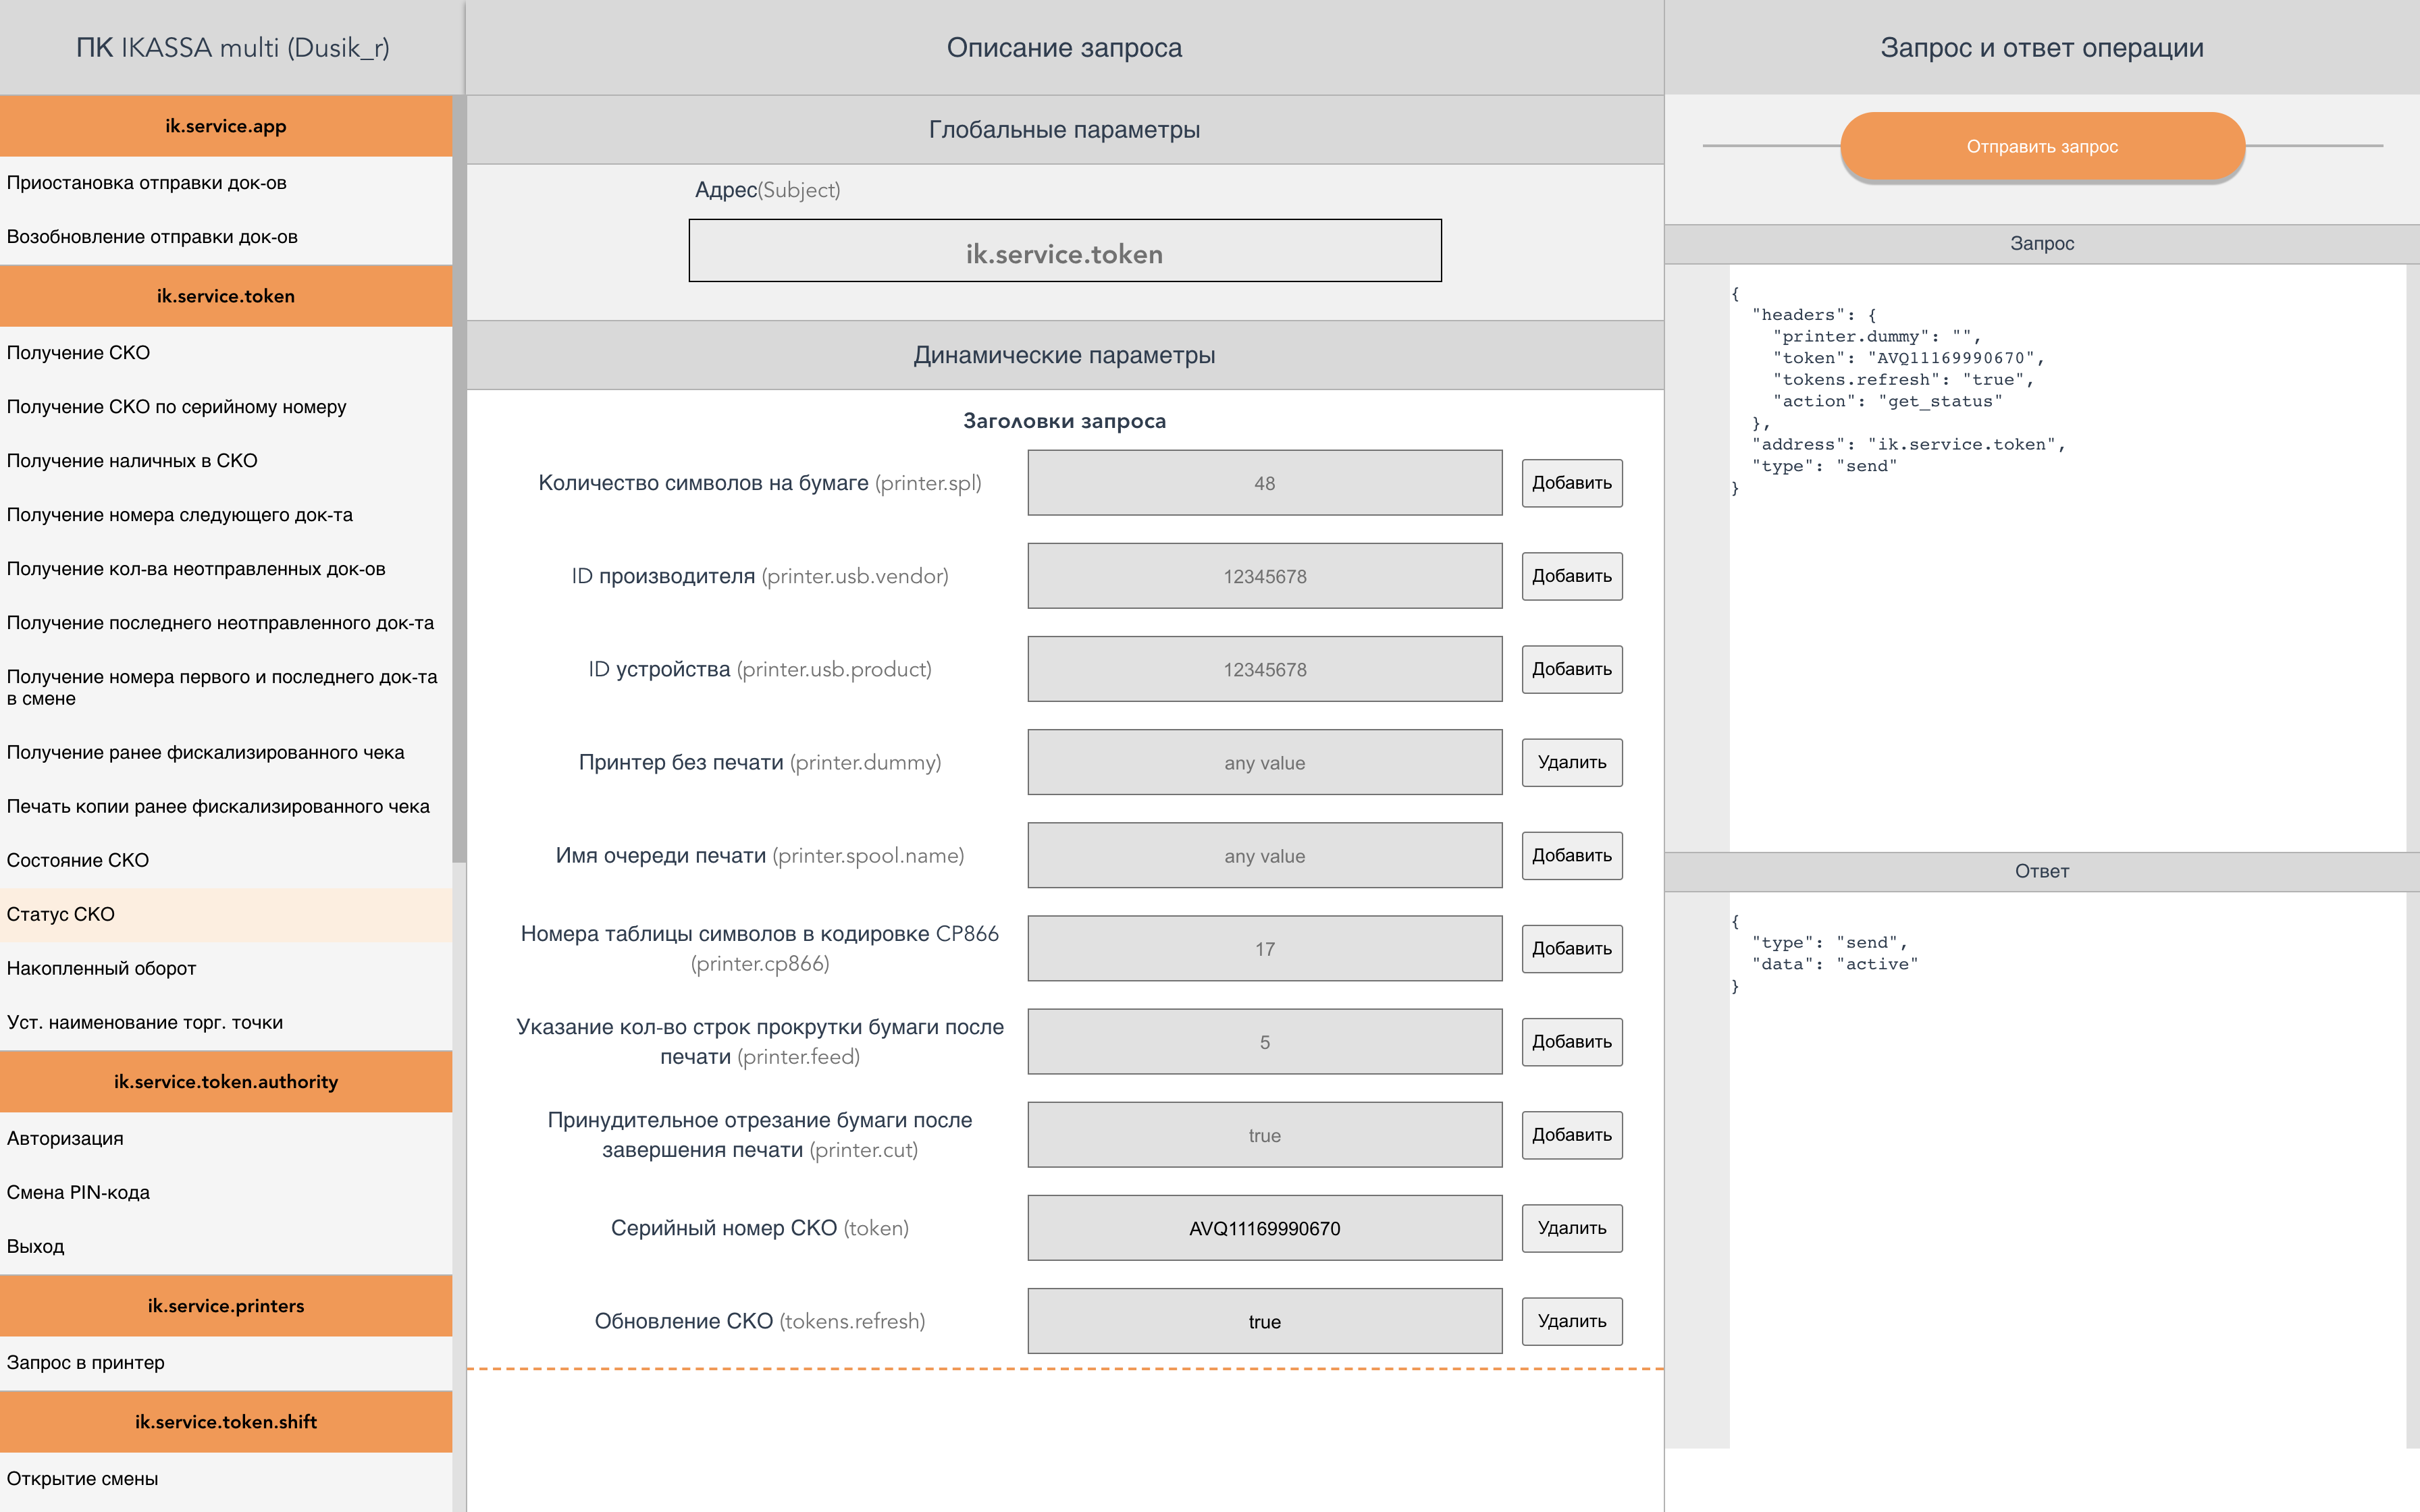The image size is (2420, 1512).
Task: Select Получение СКО in sidebar
Action: [78, 353]
